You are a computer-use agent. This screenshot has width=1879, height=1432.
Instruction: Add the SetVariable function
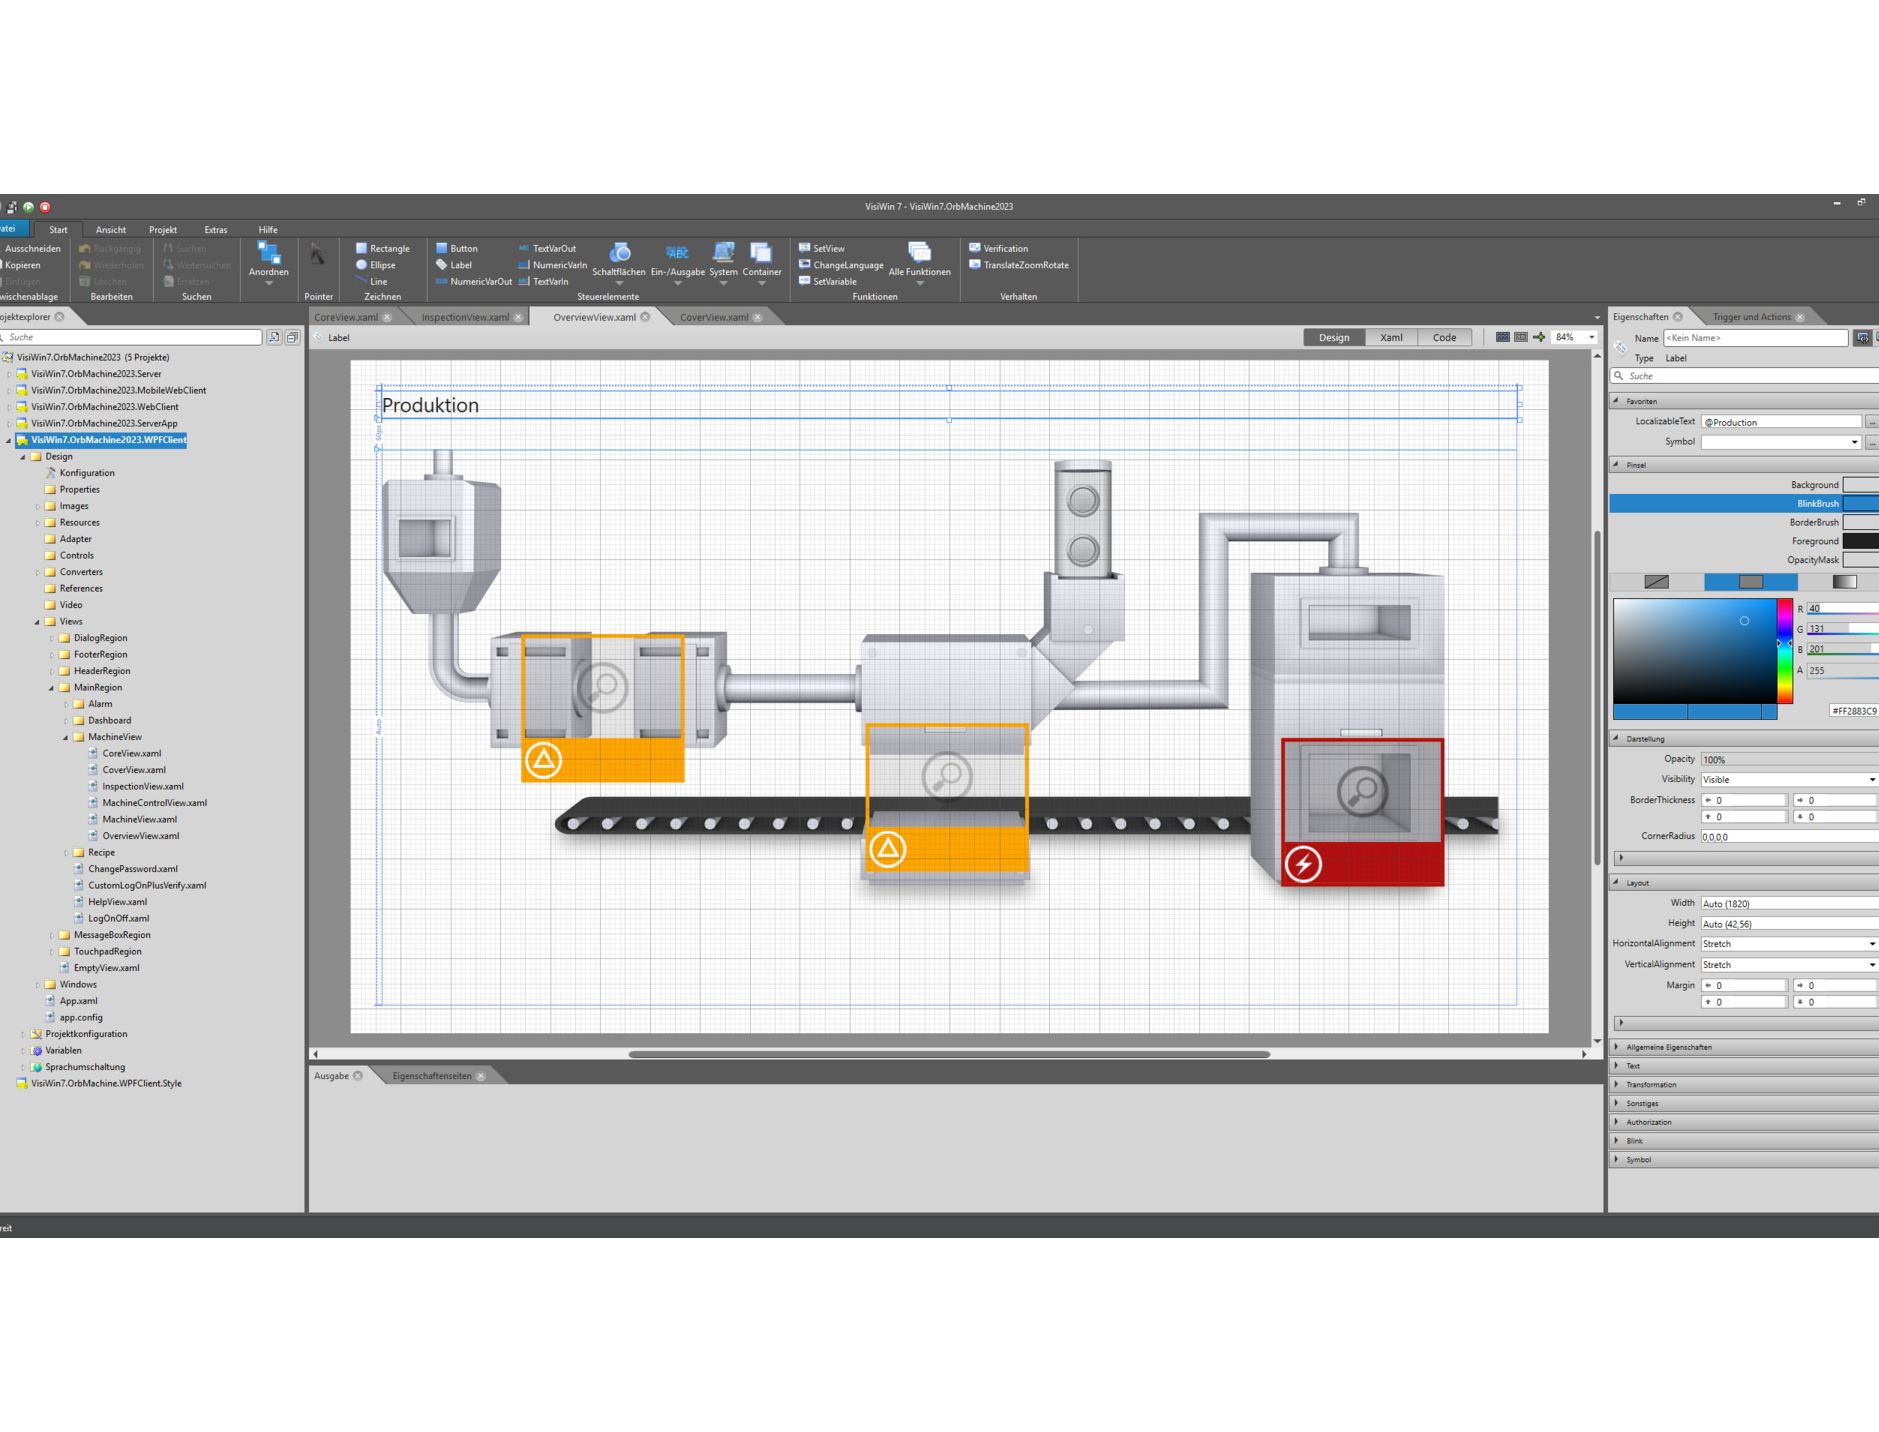point(827,281)
